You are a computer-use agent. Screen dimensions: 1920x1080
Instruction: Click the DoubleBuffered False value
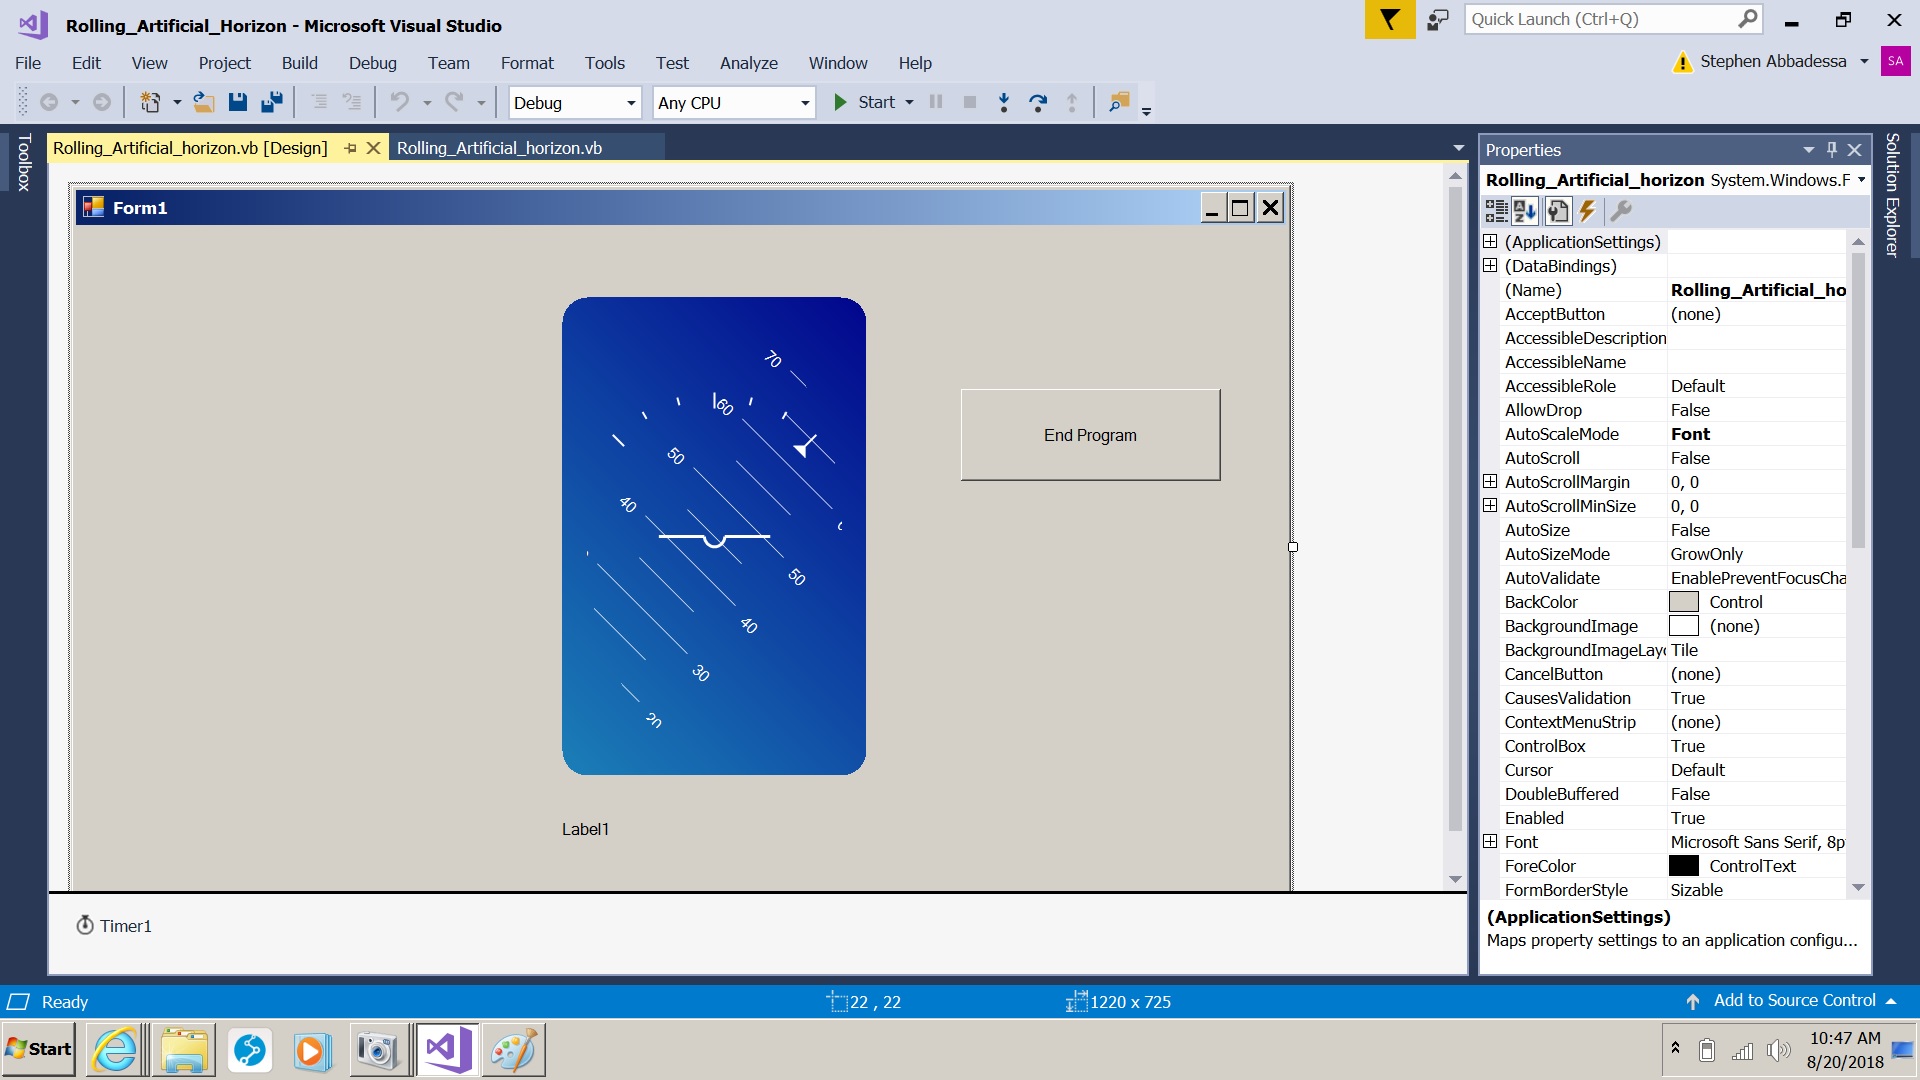[1757, 794]
